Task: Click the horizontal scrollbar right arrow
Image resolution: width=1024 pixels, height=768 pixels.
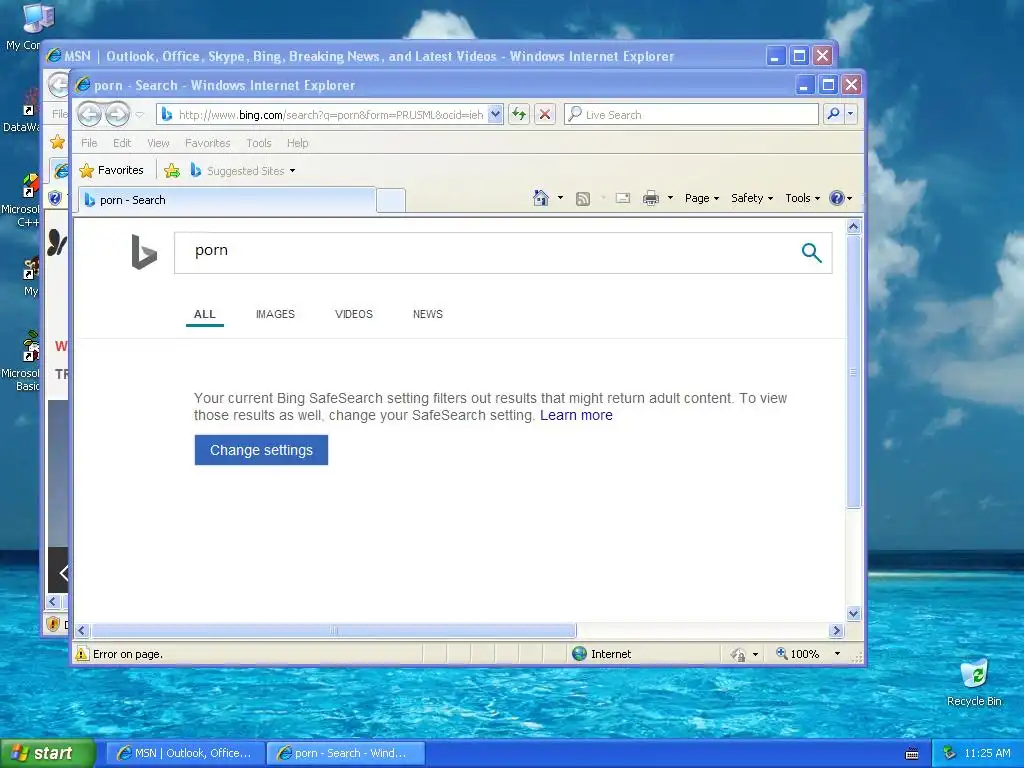Action: tap(837, 630)
